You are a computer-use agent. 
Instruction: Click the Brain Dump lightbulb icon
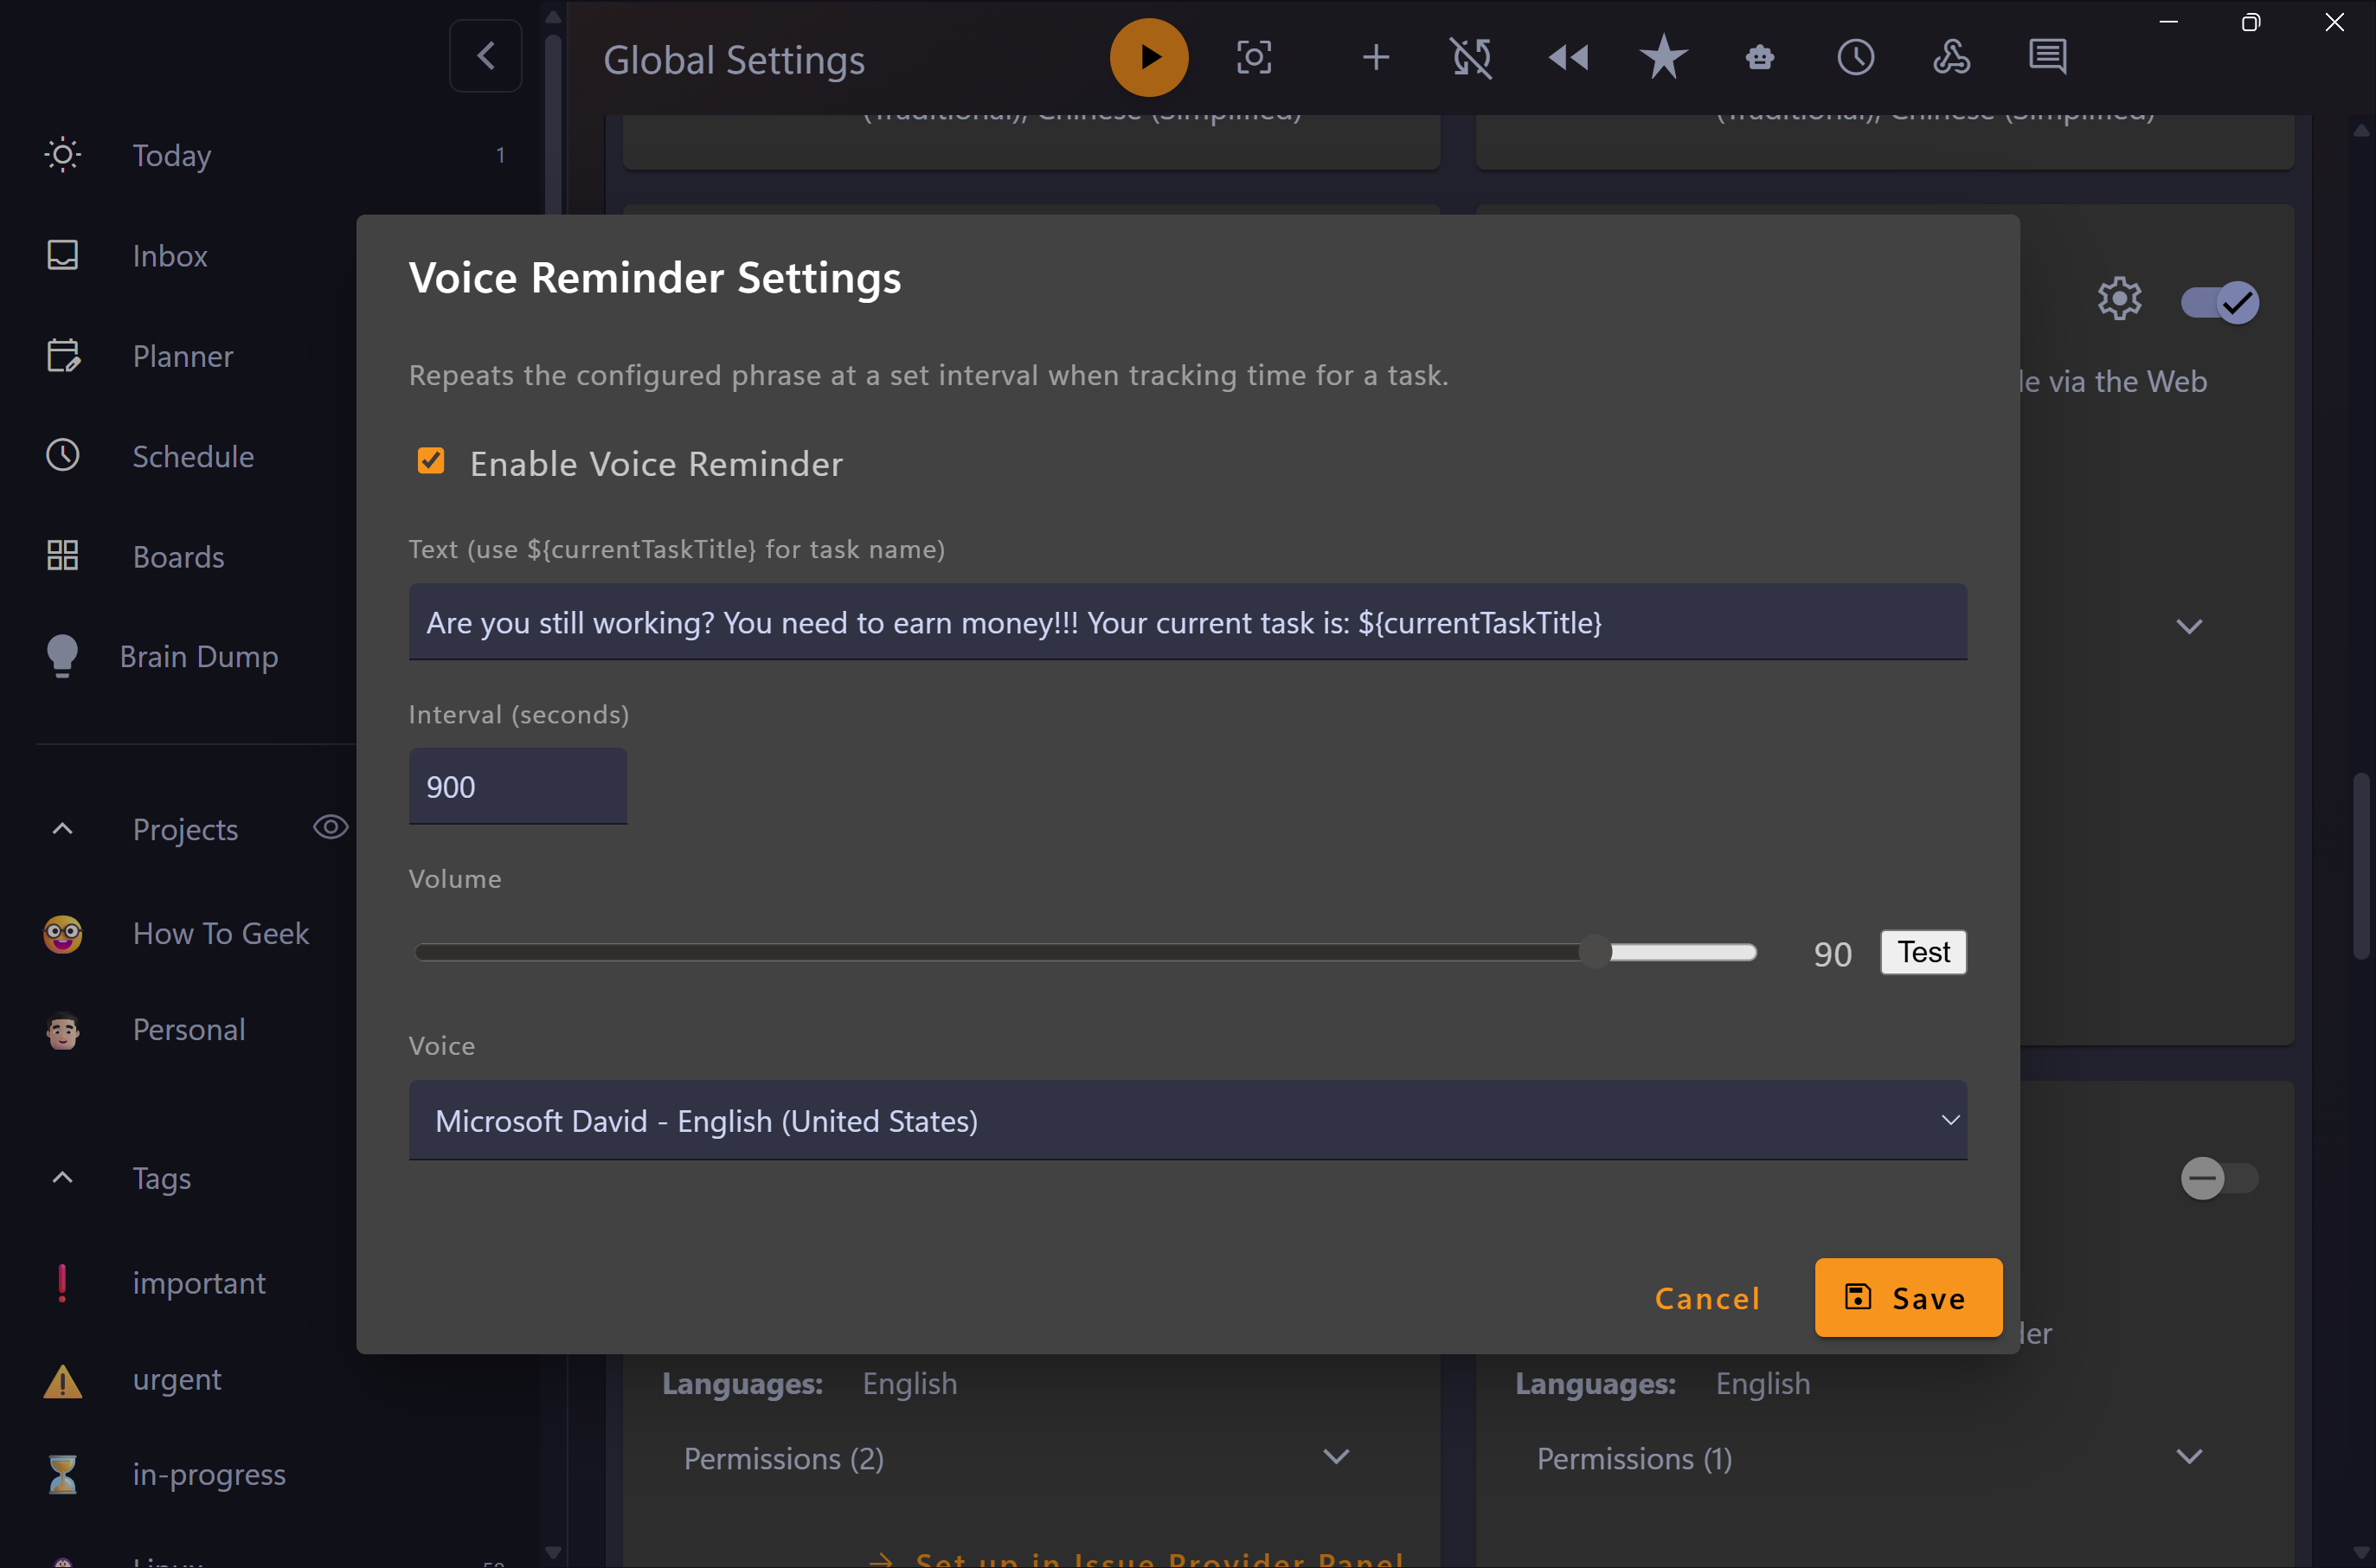62,656
